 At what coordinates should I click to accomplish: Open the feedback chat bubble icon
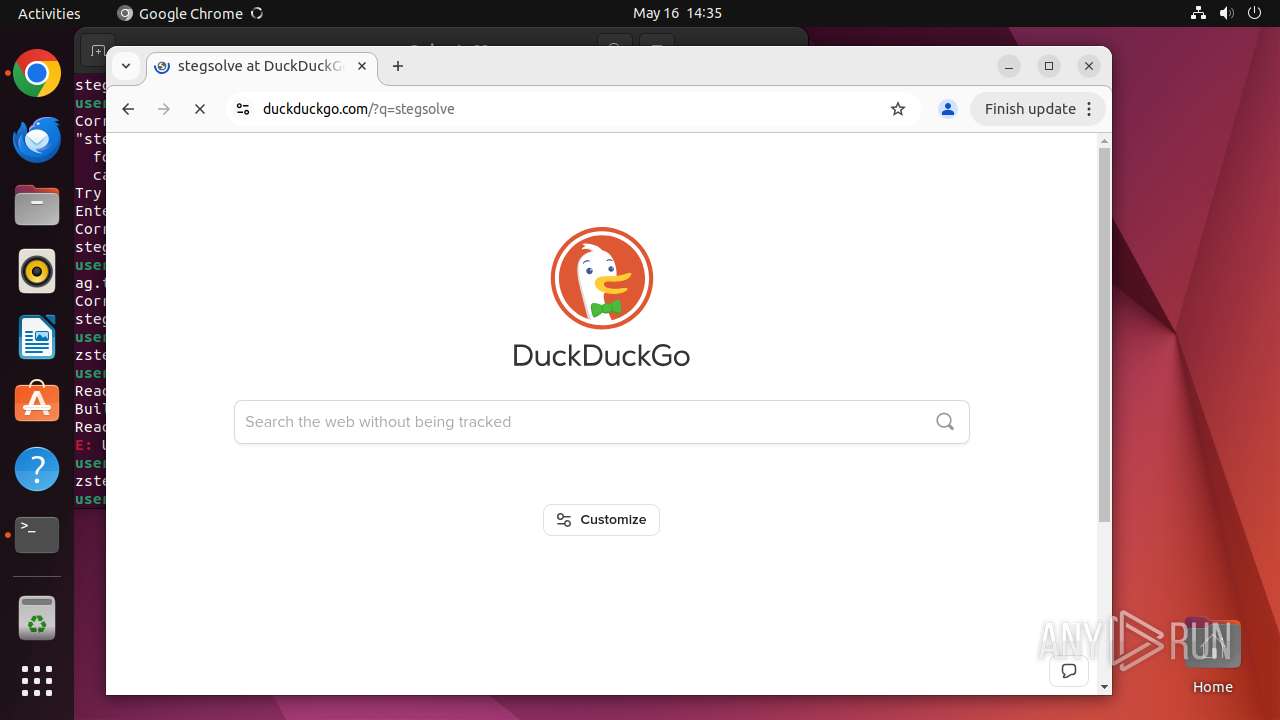click(1069, 671)
